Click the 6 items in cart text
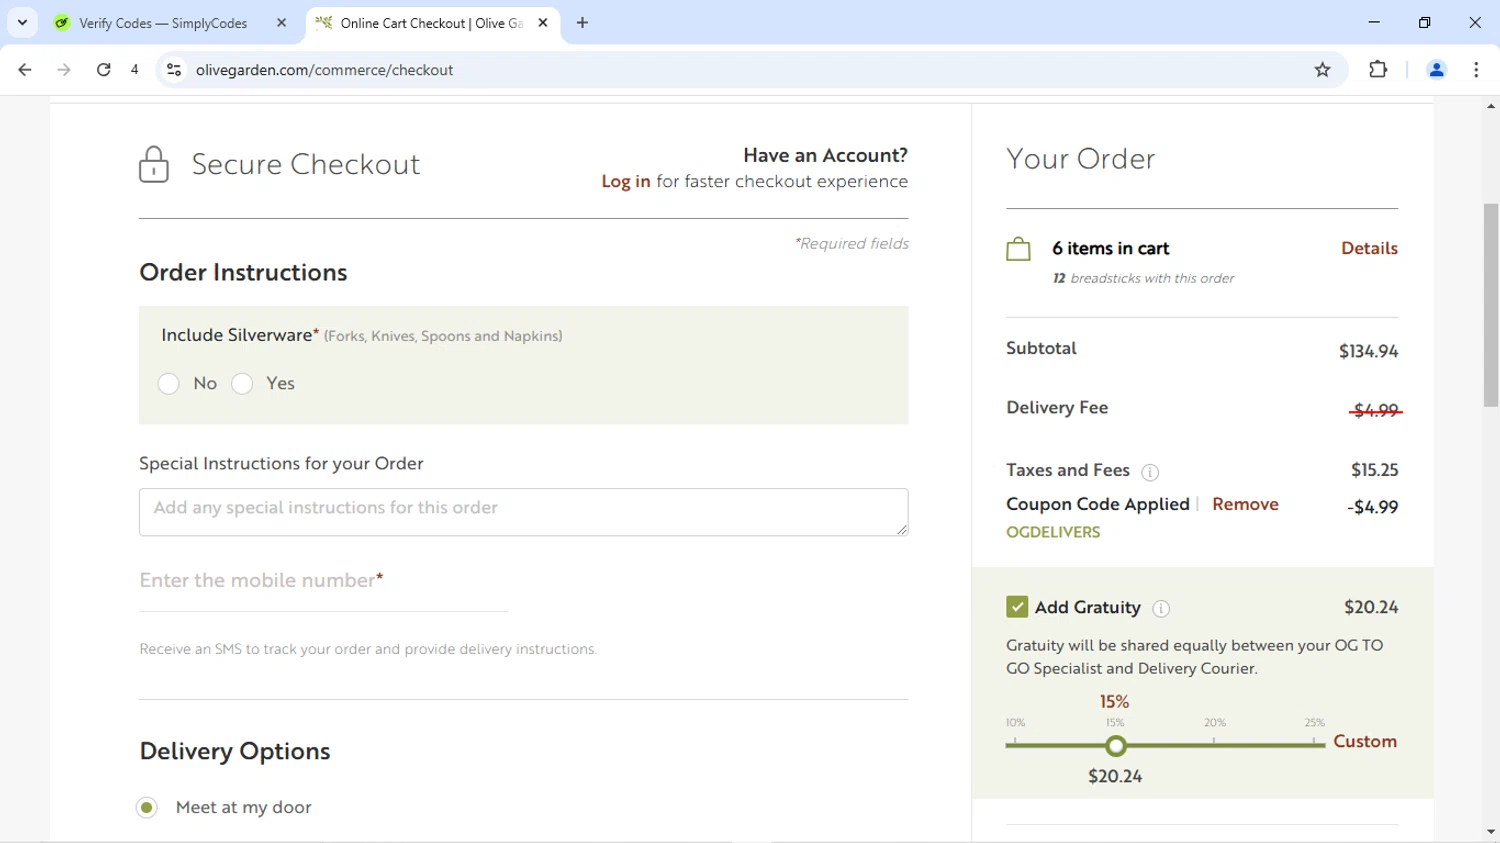 coord(1110,248)
